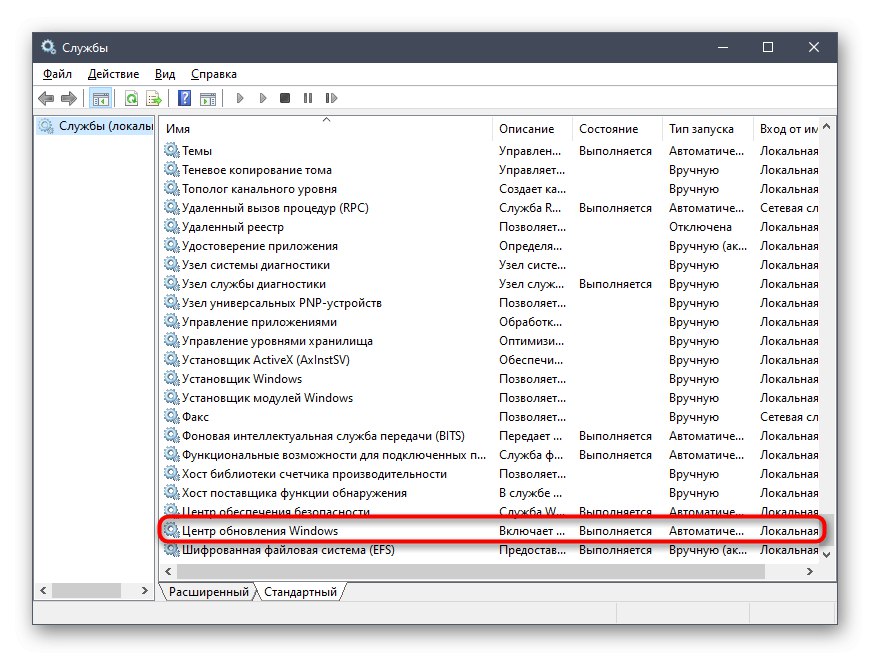Resume the service with the resume icon

[x=332, y=98]
